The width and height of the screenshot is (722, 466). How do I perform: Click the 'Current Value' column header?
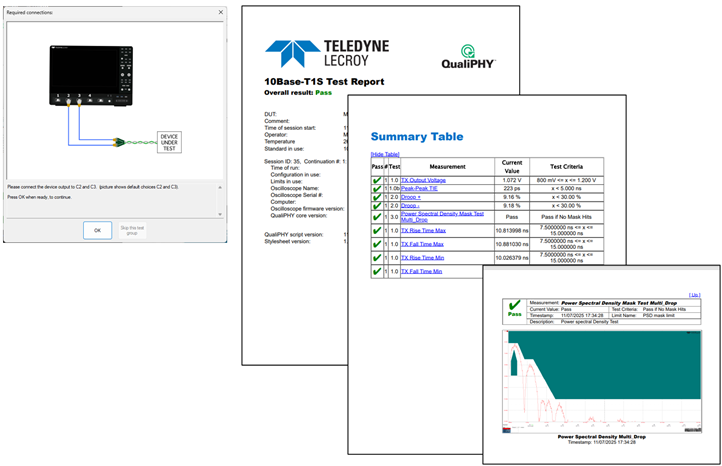pos(512,167)
